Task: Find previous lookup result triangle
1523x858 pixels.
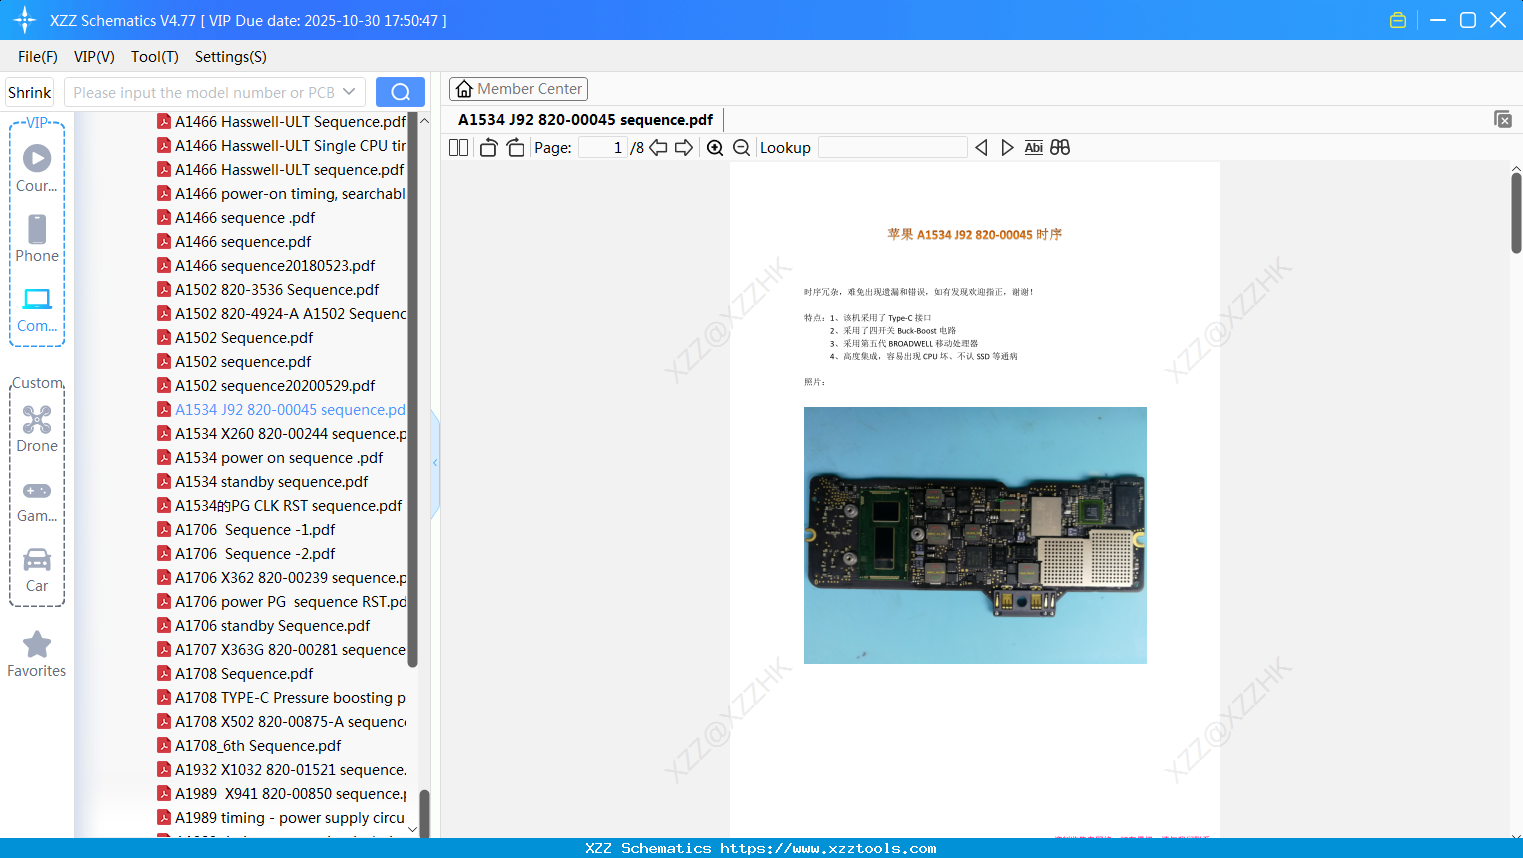Action: pyautogui.click(x=981, y=148)
